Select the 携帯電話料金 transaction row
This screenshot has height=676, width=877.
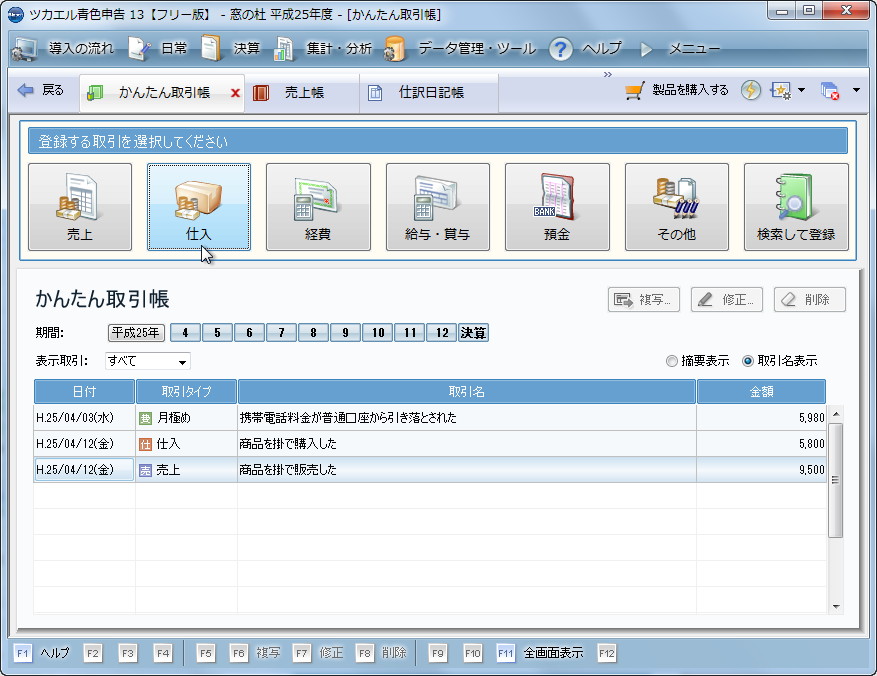point(430,418)
